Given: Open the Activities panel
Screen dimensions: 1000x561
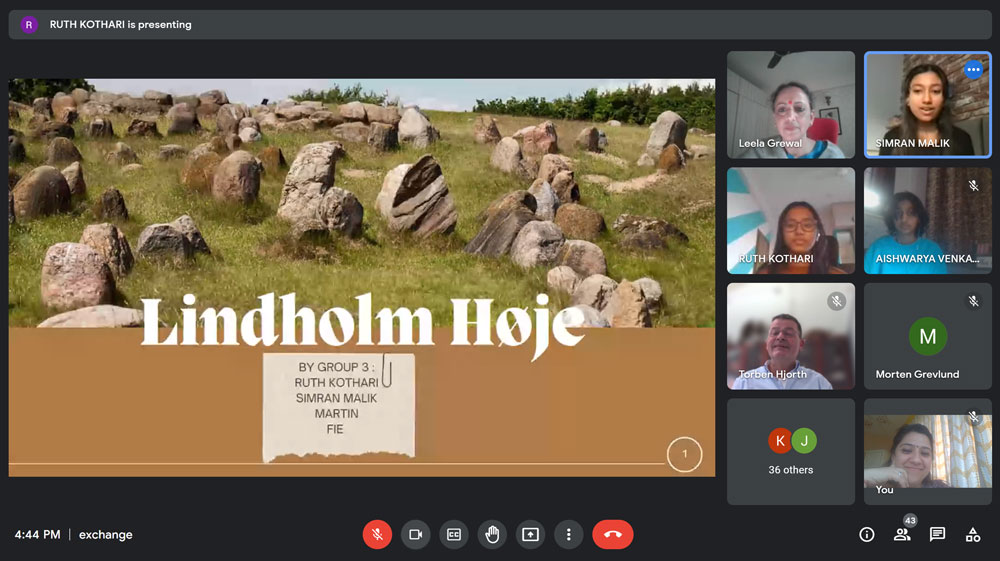Looking at the screenshot, I should pyautogui.click(x=973, y=534).
